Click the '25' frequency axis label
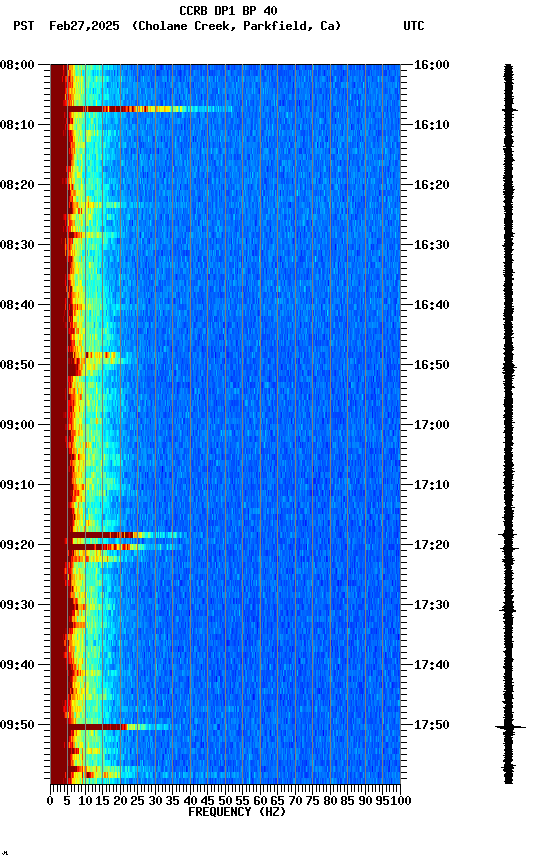 [x=137, y=801]
